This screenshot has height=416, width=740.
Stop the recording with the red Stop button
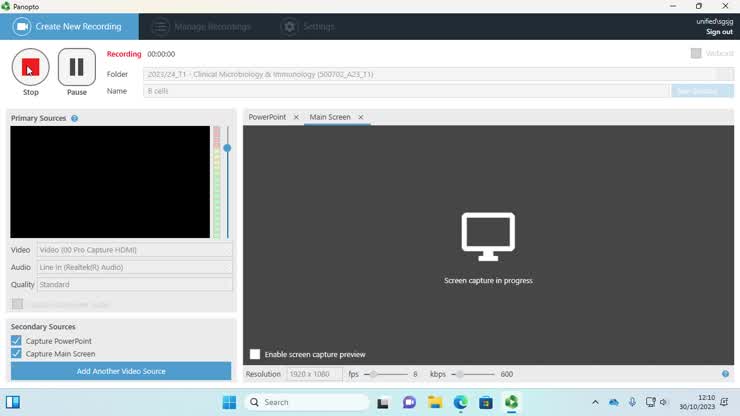pos(31,67)
